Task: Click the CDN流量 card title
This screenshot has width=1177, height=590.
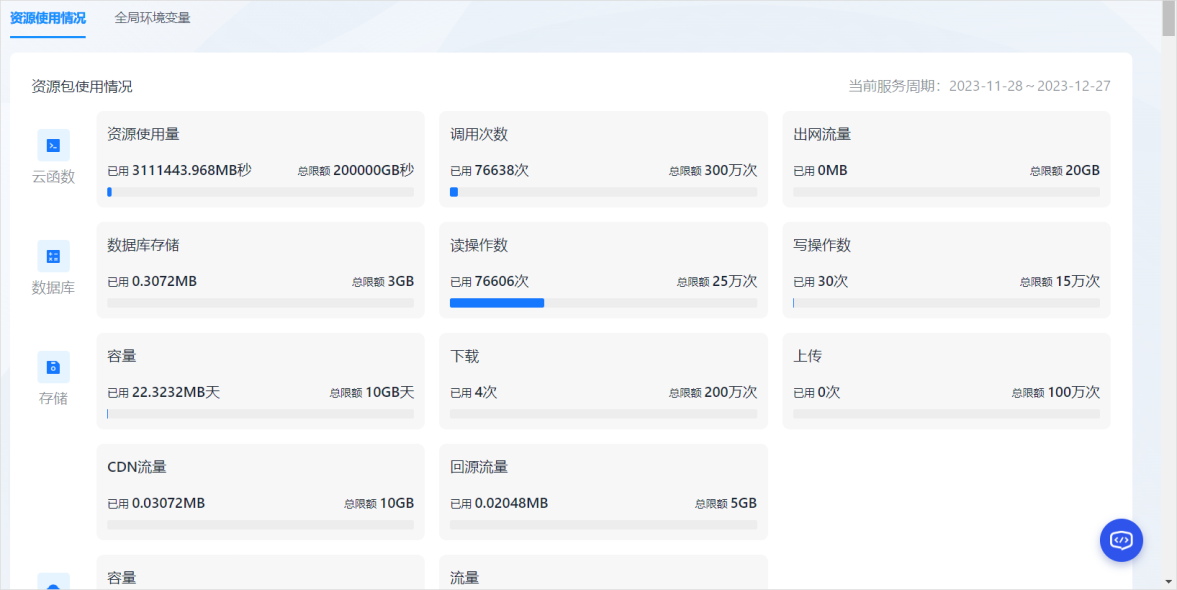Action: [x=137, y=467]
